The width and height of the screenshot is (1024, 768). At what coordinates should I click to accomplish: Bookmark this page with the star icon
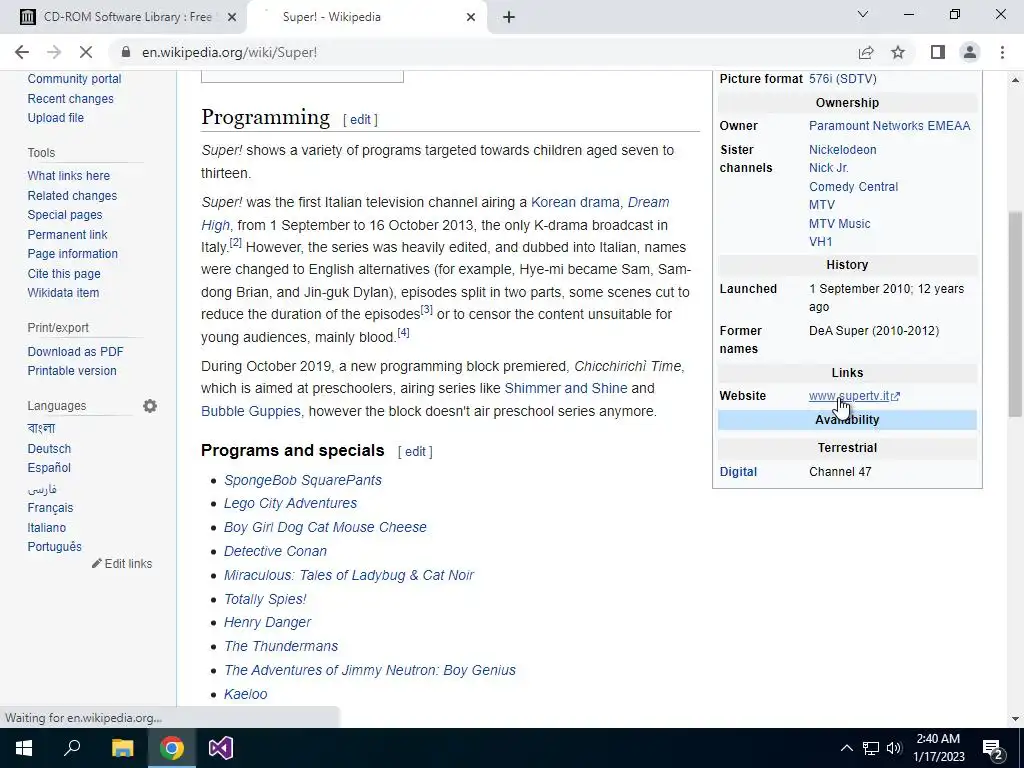click(898, 52)
